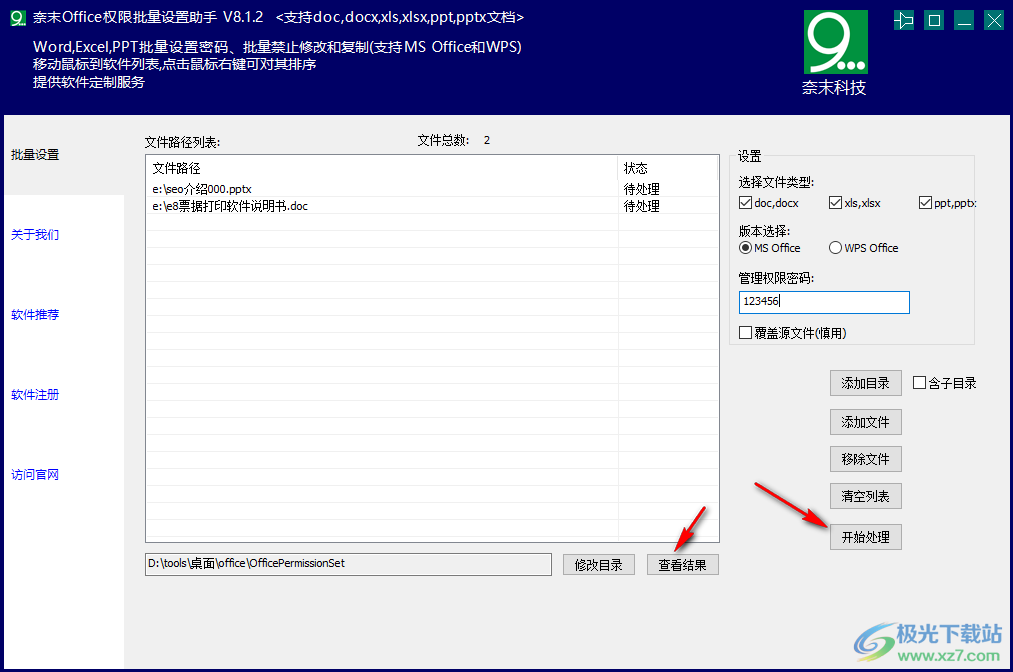
Task: Click the output directory path field
Action: [x=348, y=564]
